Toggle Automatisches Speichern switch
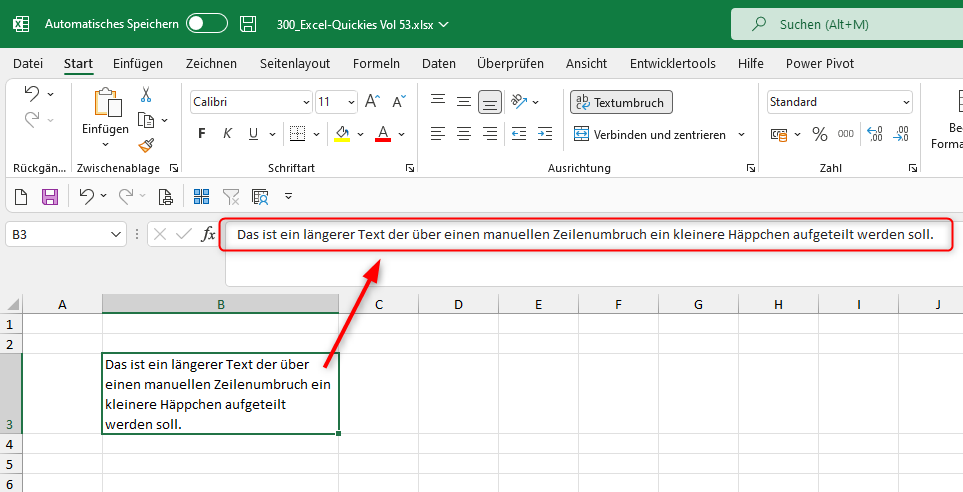Viewport: 963px width, 492px height. pos(207,24)
